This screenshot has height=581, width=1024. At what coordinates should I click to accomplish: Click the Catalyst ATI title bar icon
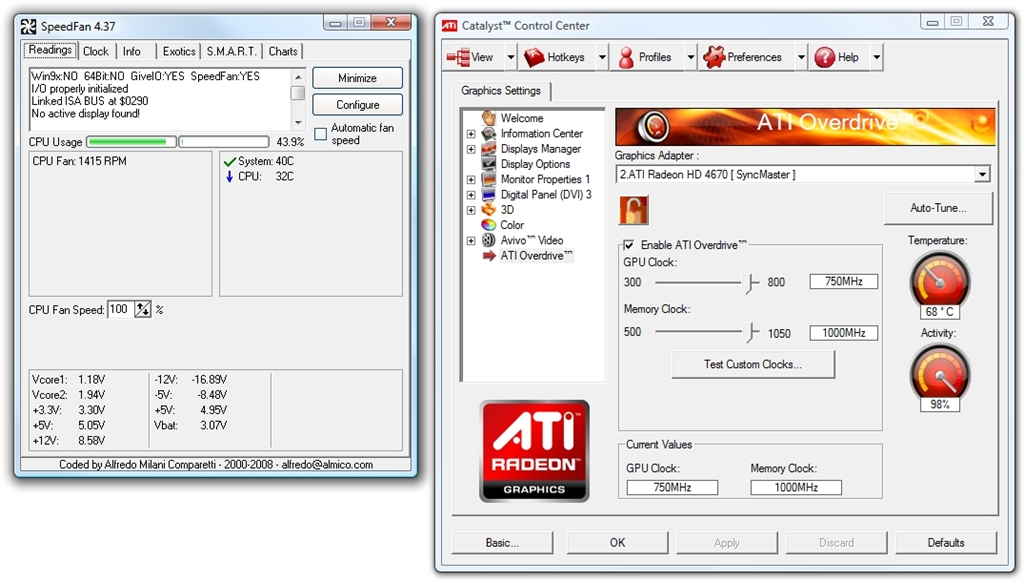point(449,25)
